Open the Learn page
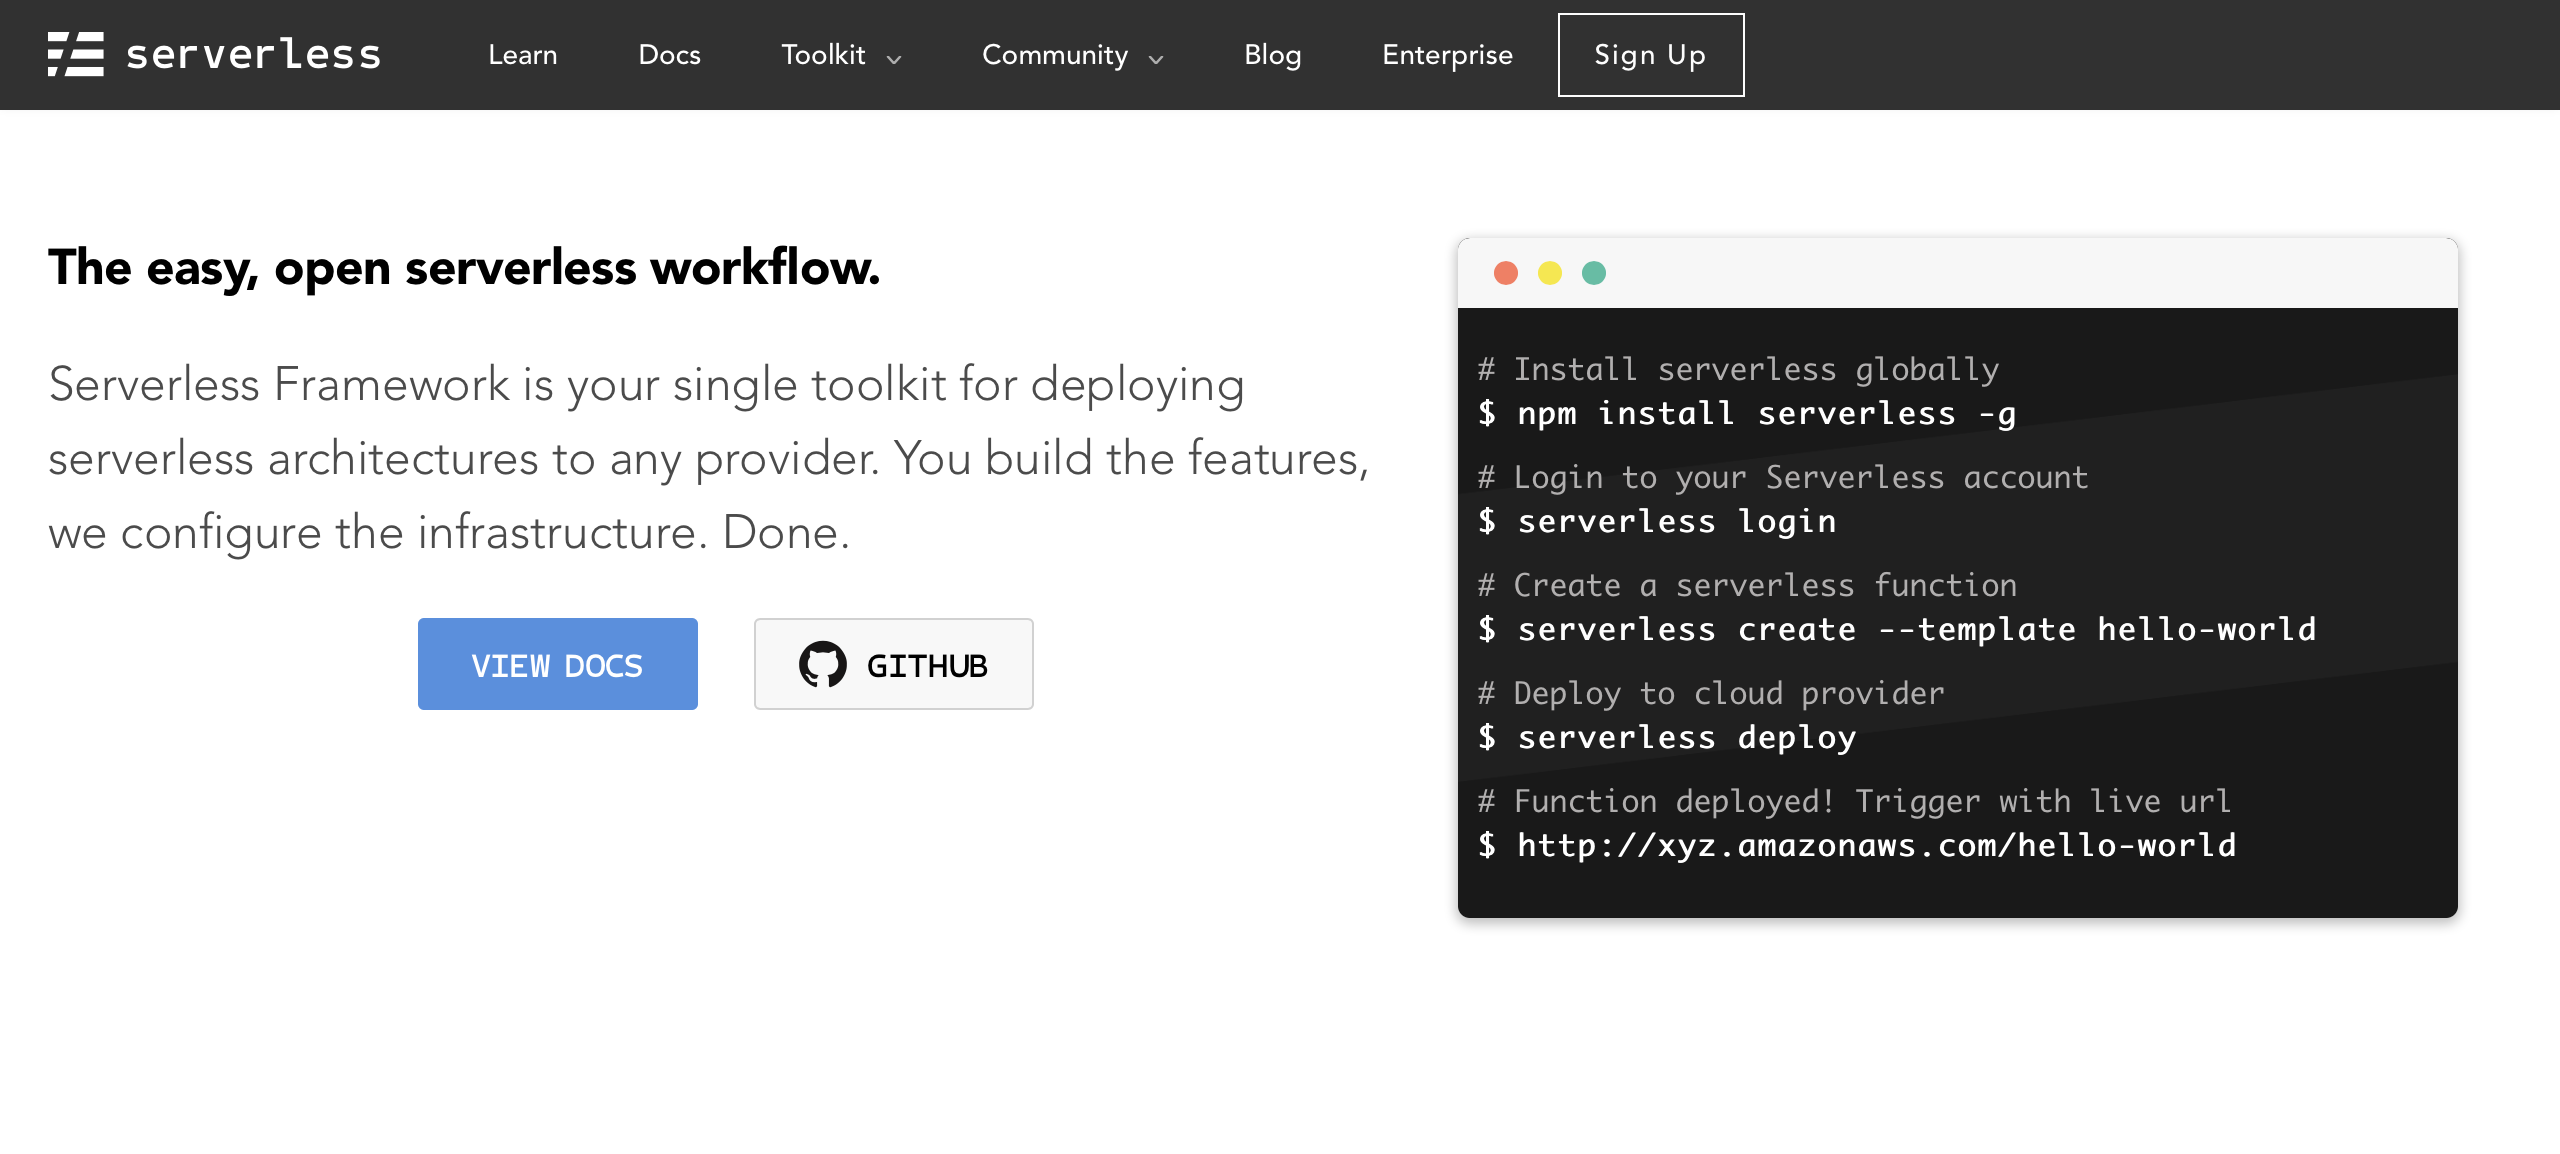2560x1154 pixels. pos(523,55)
